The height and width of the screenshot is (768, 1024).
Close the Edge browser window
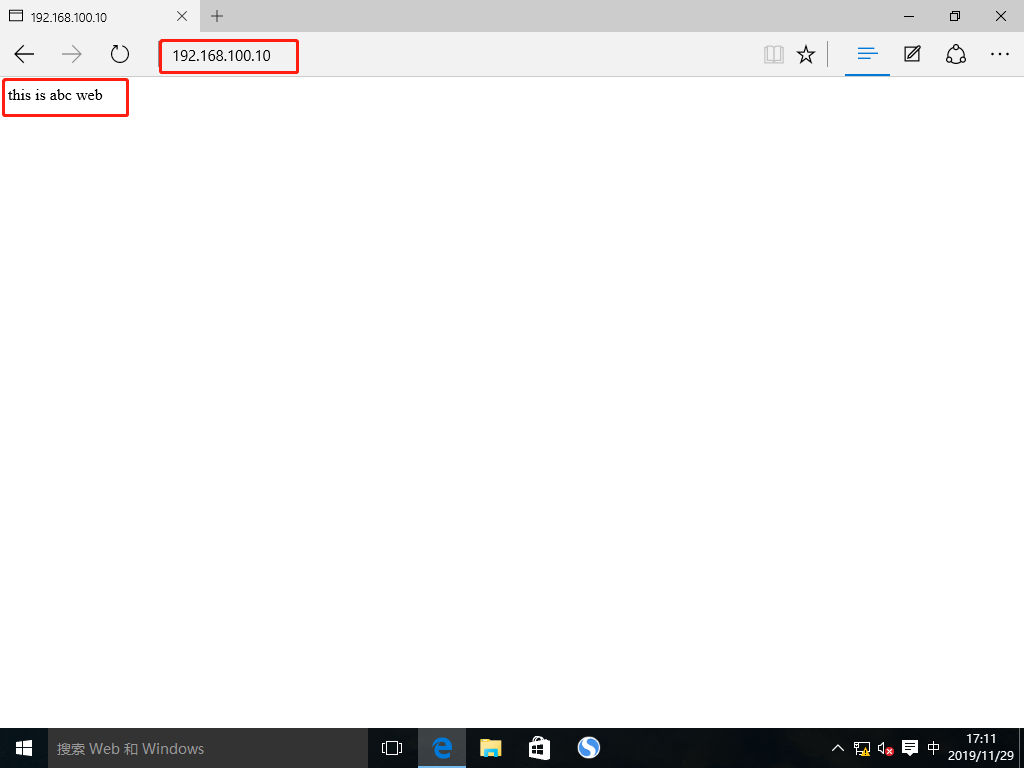click(1000, 16)
